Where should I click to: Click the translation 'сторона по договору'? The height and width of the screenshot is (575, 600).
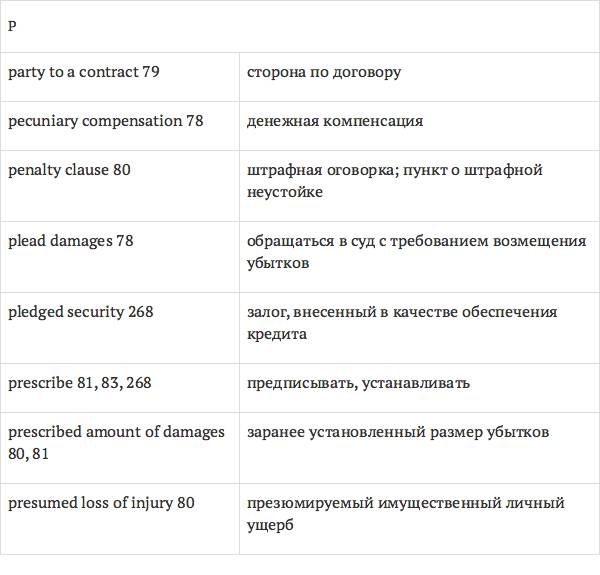[x=324, y=72]
